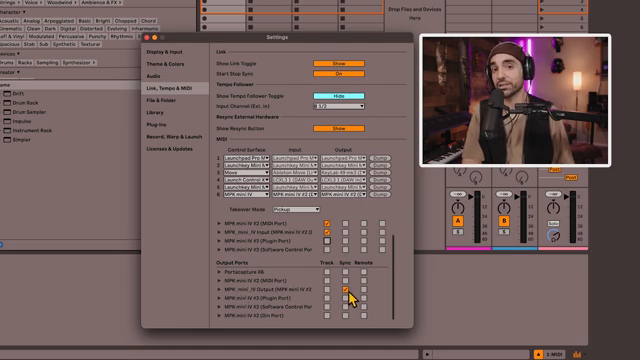640x360 pixels.
Task: Click the orange bars icon at bottom right
Action: click(x=577, y=354)
